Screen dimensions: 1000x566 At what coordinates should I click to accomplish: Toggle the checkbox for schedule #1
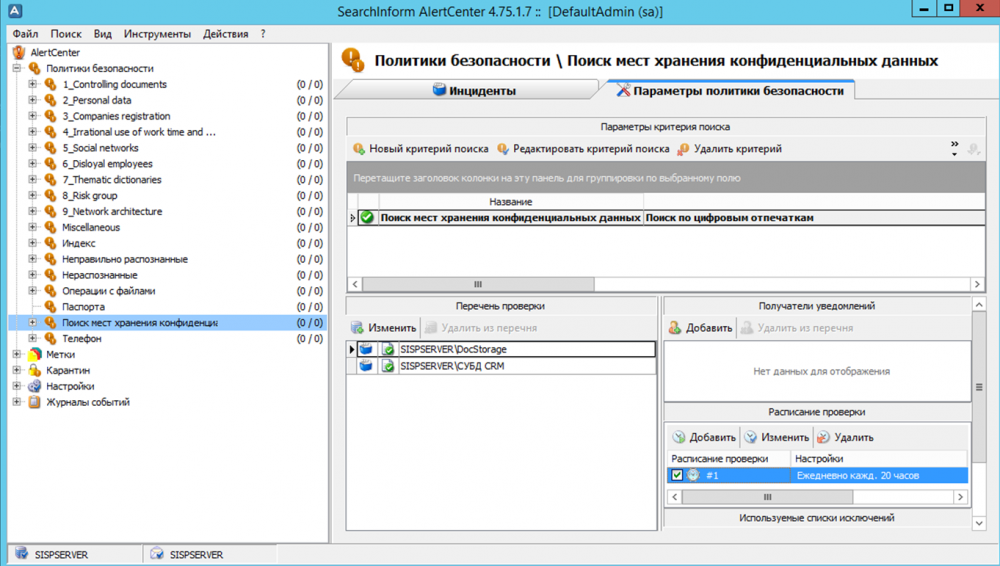(x=677, y=475)
